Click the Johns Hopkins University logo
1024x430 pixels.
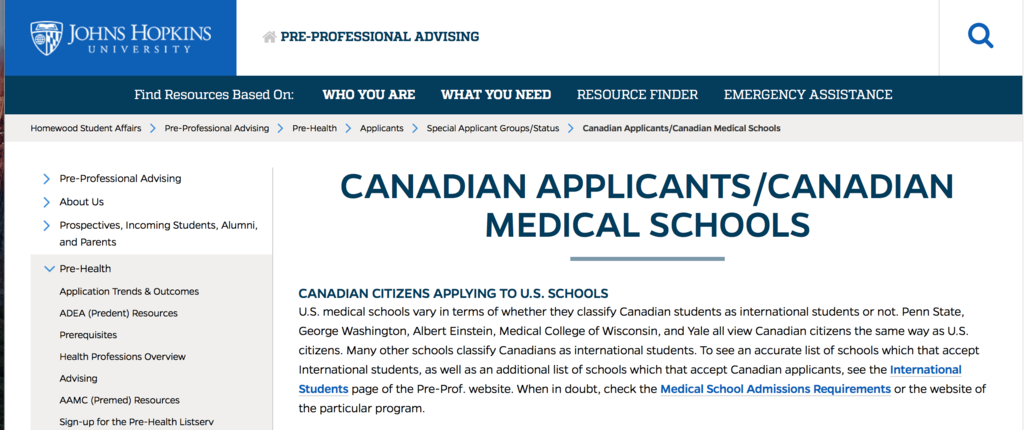(x=121, y=37)
